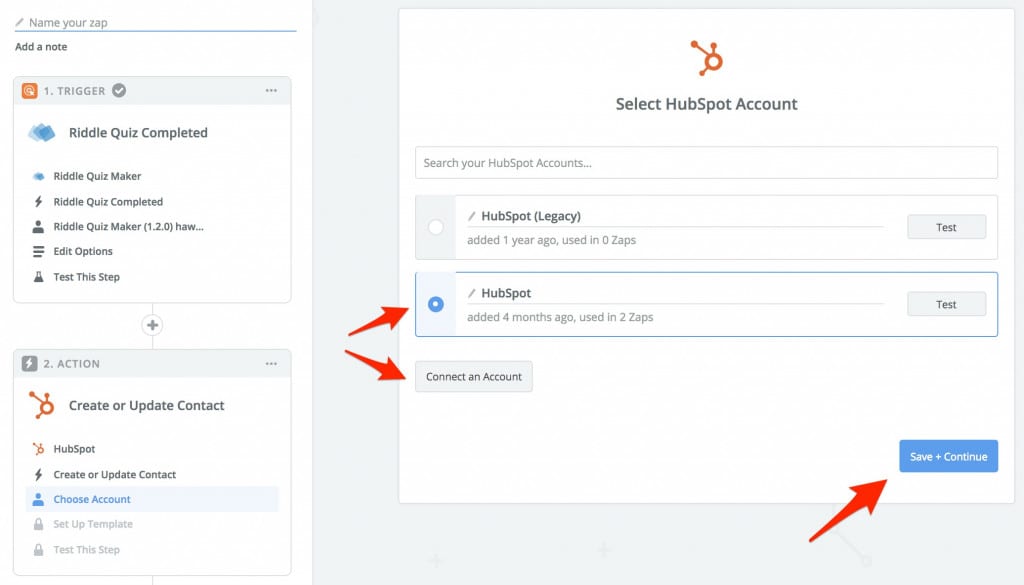
Task: Click the person icon beside Riddle Quiz Maker (1.2.0)
Action: [39, 227]
